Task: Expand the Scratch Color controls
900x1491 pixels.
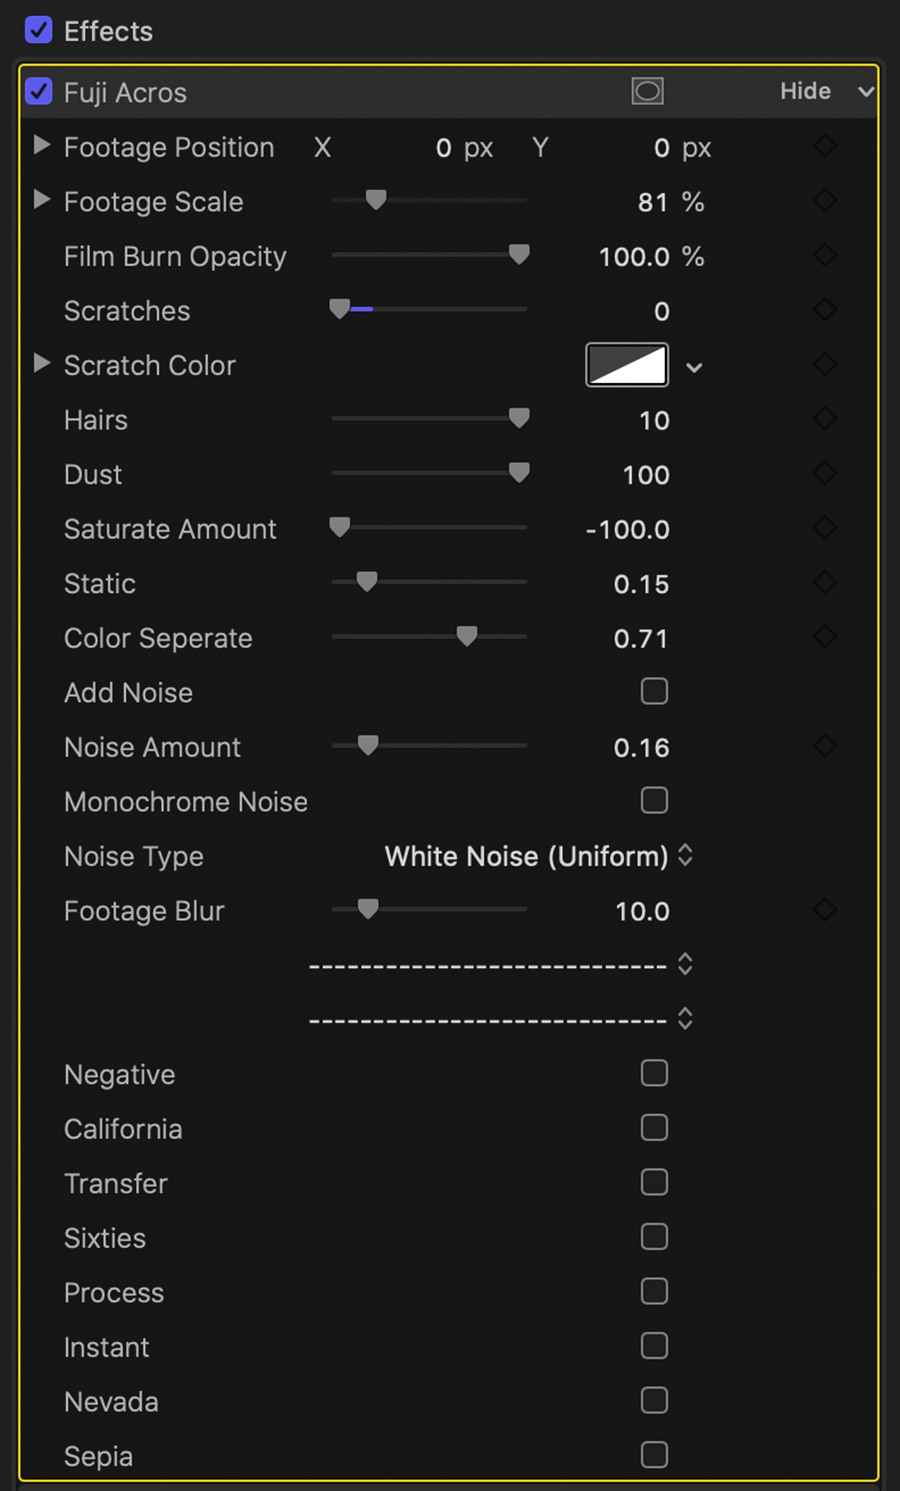Action: click(41, 364)
